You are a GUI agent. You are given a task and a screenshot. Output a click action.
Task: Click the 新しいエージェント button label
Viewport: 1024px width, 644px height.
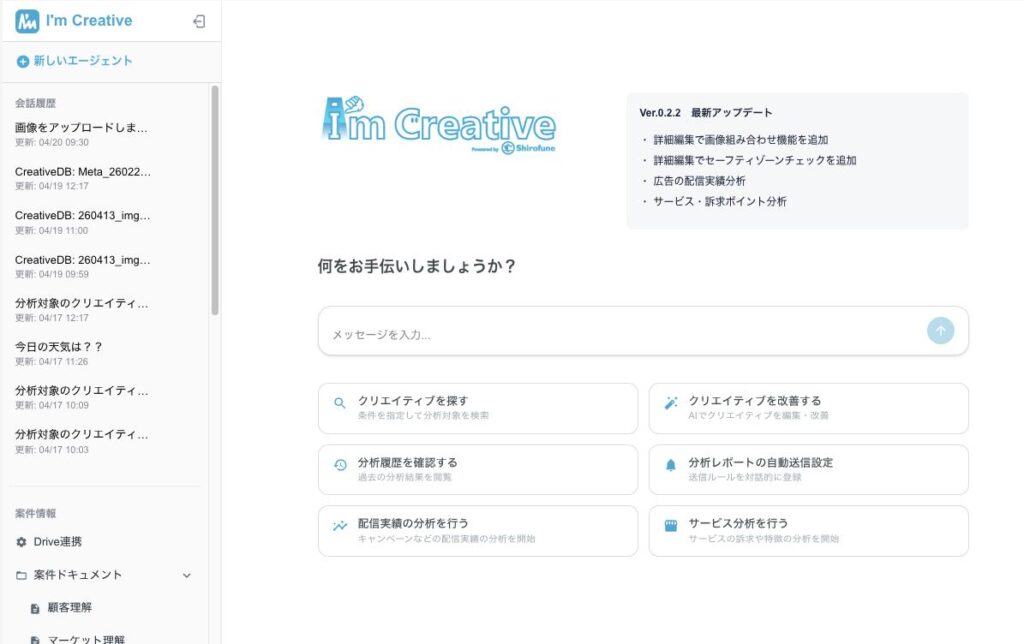[x=83, y=61]
